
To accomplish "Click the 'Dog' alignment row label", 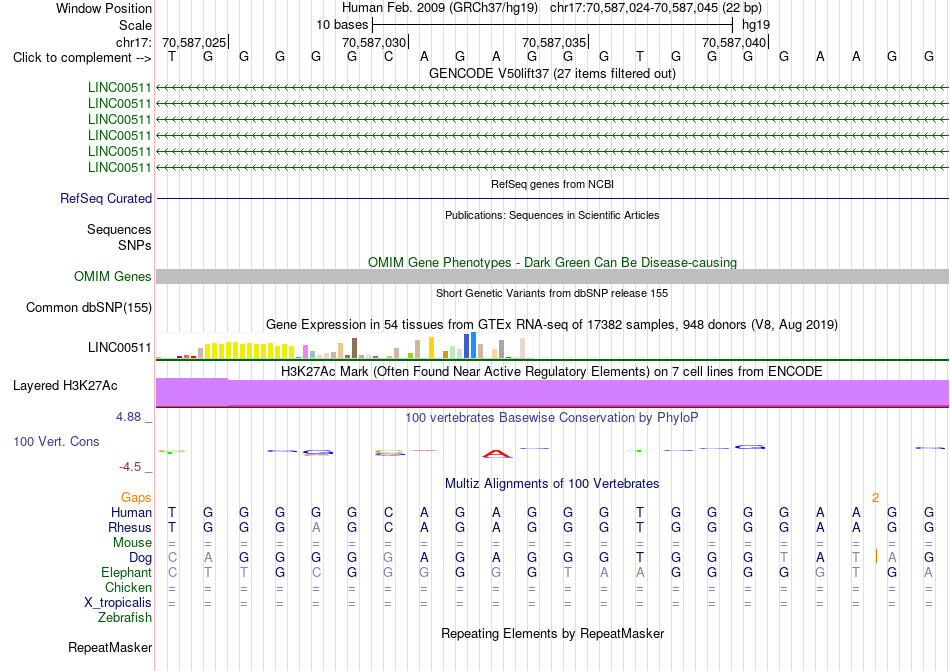I will (x=141, y=557).
